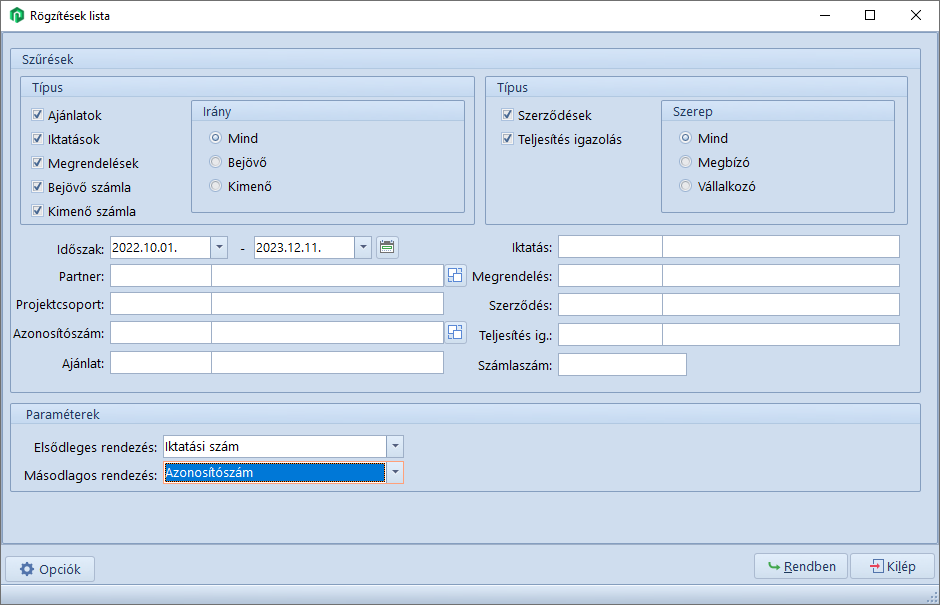Screen dimensions: 940x605
Task: Open partner lookup icon beside Partner field
Action: 456,275
